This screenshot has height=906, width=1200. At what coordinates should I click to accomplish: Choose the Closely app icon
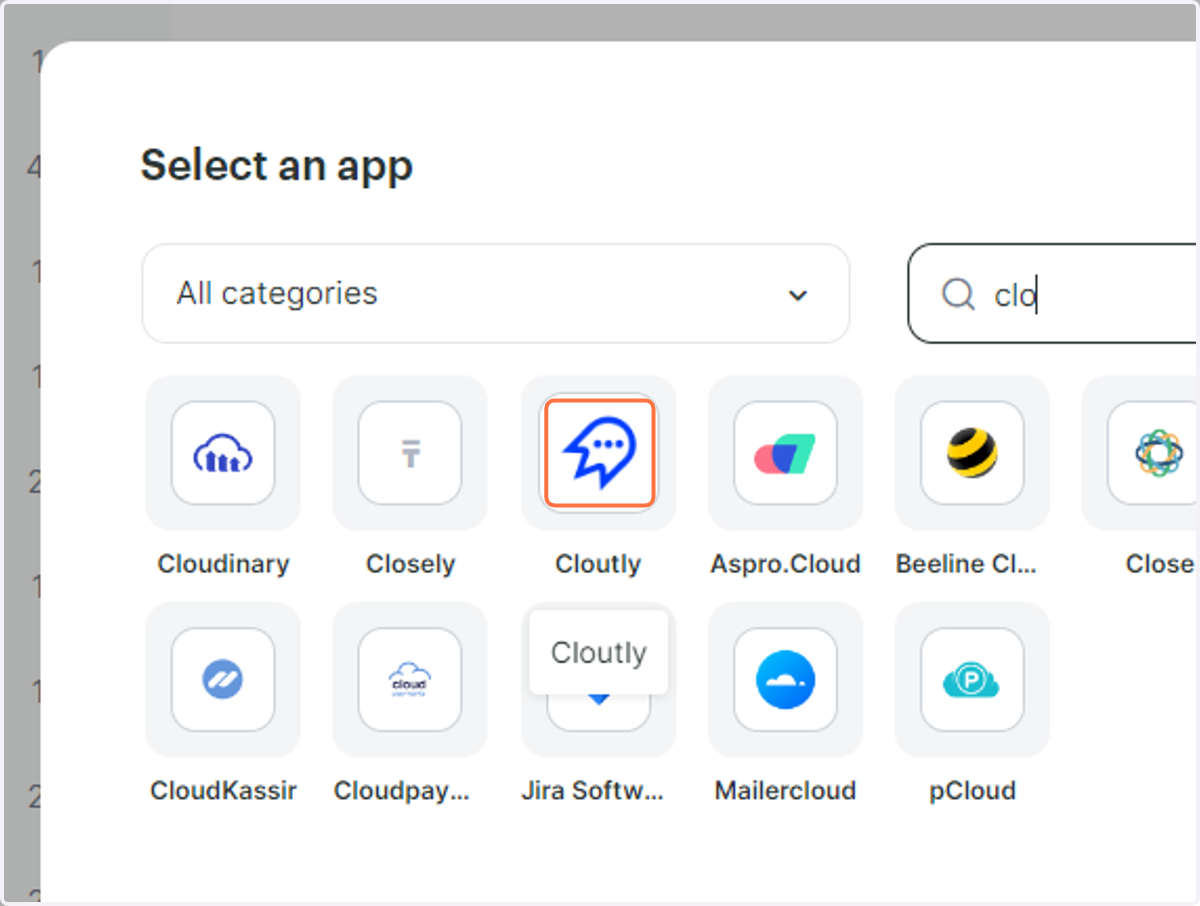point(410,453)
